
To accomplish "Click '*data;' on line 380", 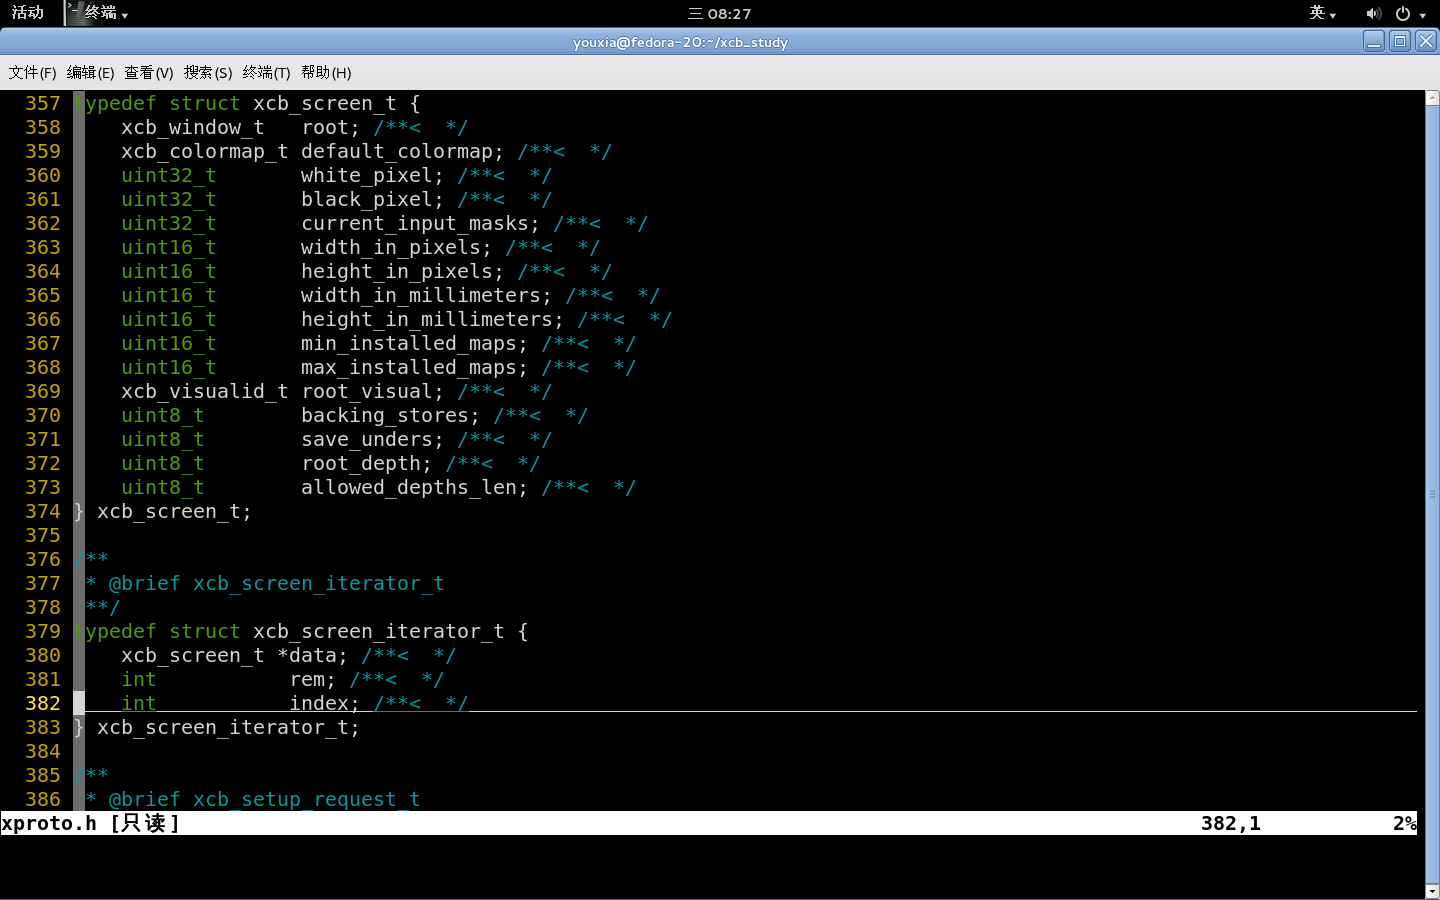I will pyautogui.click(x=313, y=655).
